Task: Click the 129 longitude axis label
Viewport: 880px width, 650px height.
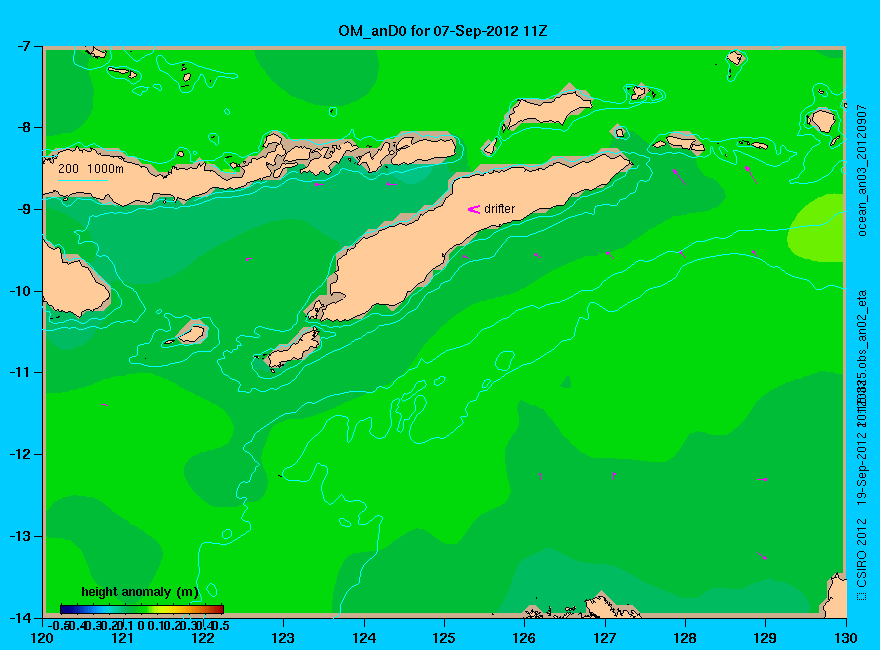Action: pyautogui.click(x=765, y=638)
